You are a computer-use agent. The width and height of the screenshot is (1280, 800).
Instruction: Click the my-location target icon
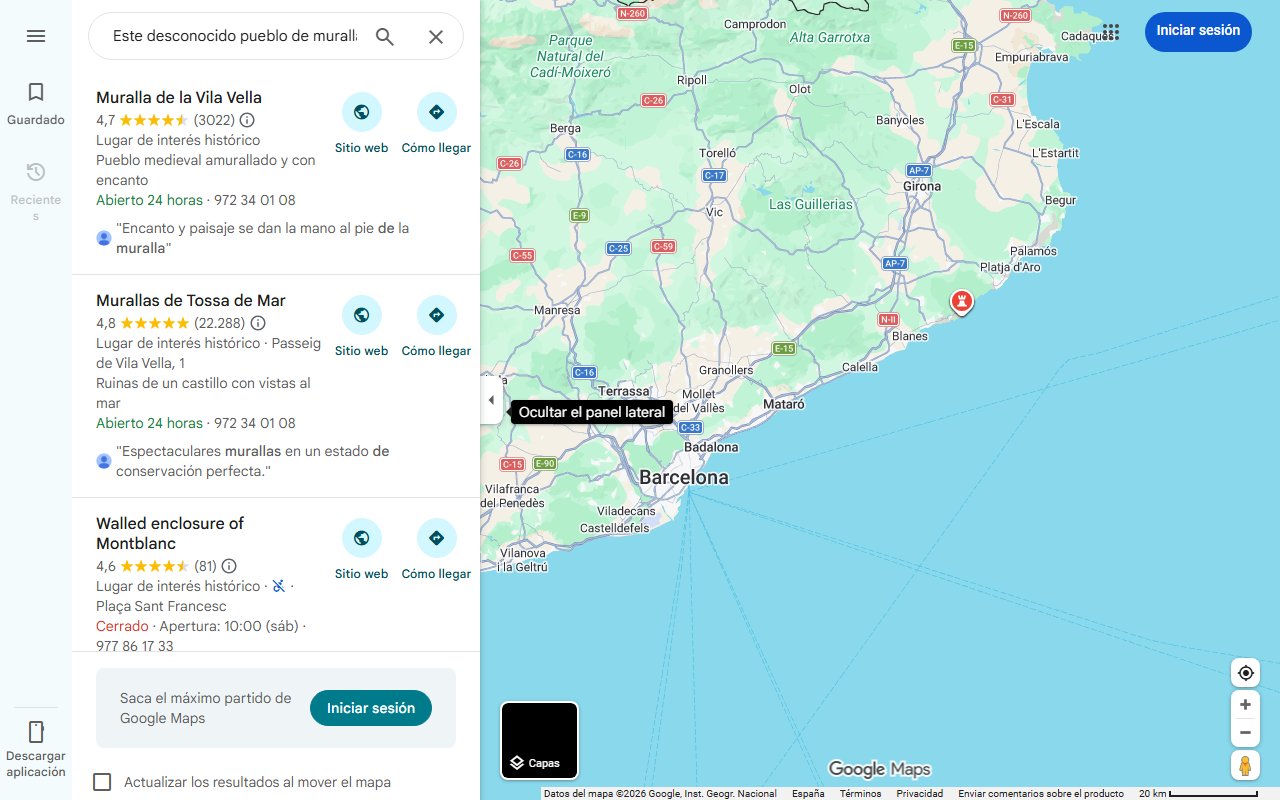coord(1245,672)
